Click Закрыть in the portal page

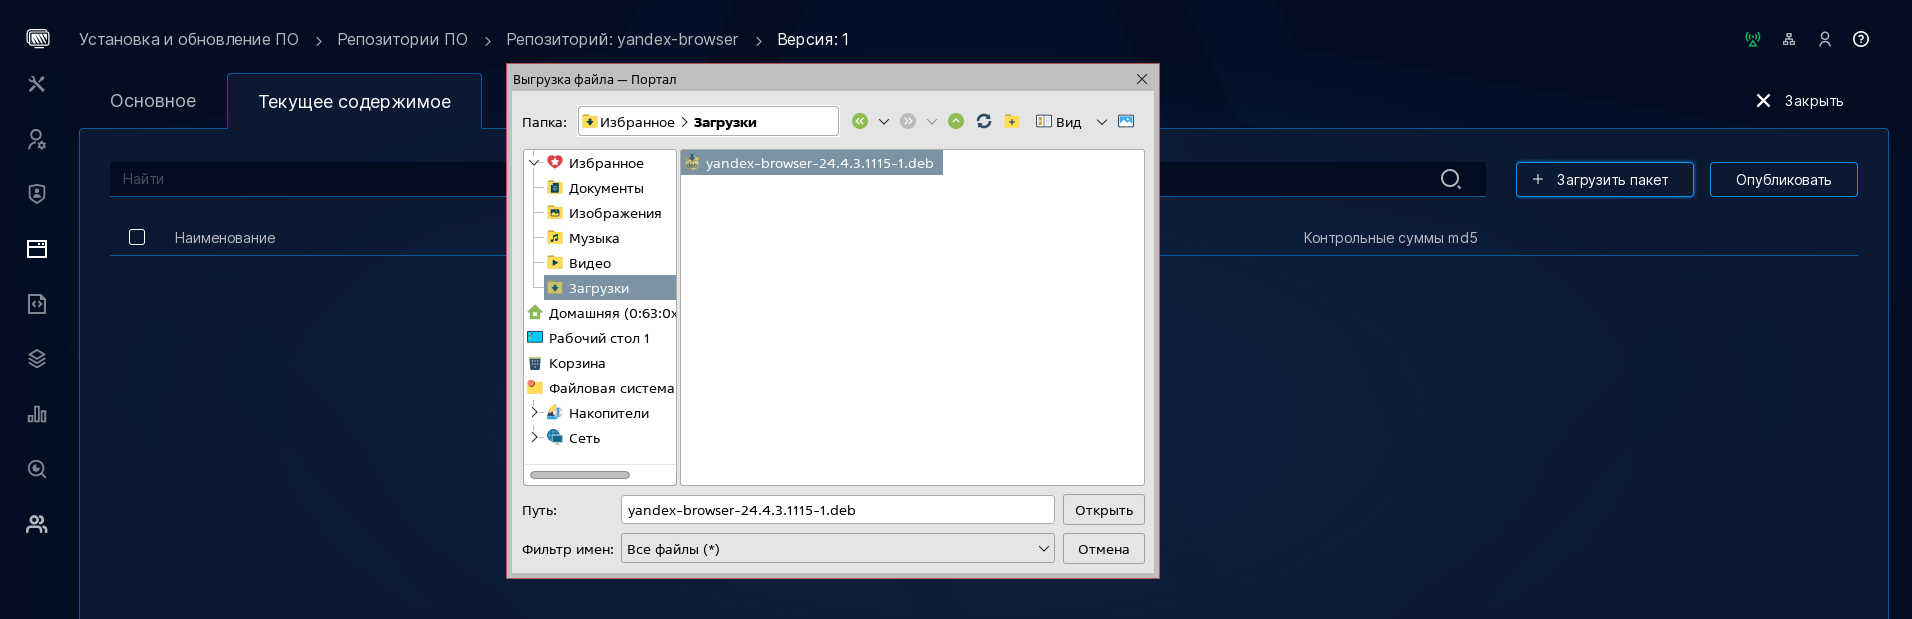point(1799,101)
